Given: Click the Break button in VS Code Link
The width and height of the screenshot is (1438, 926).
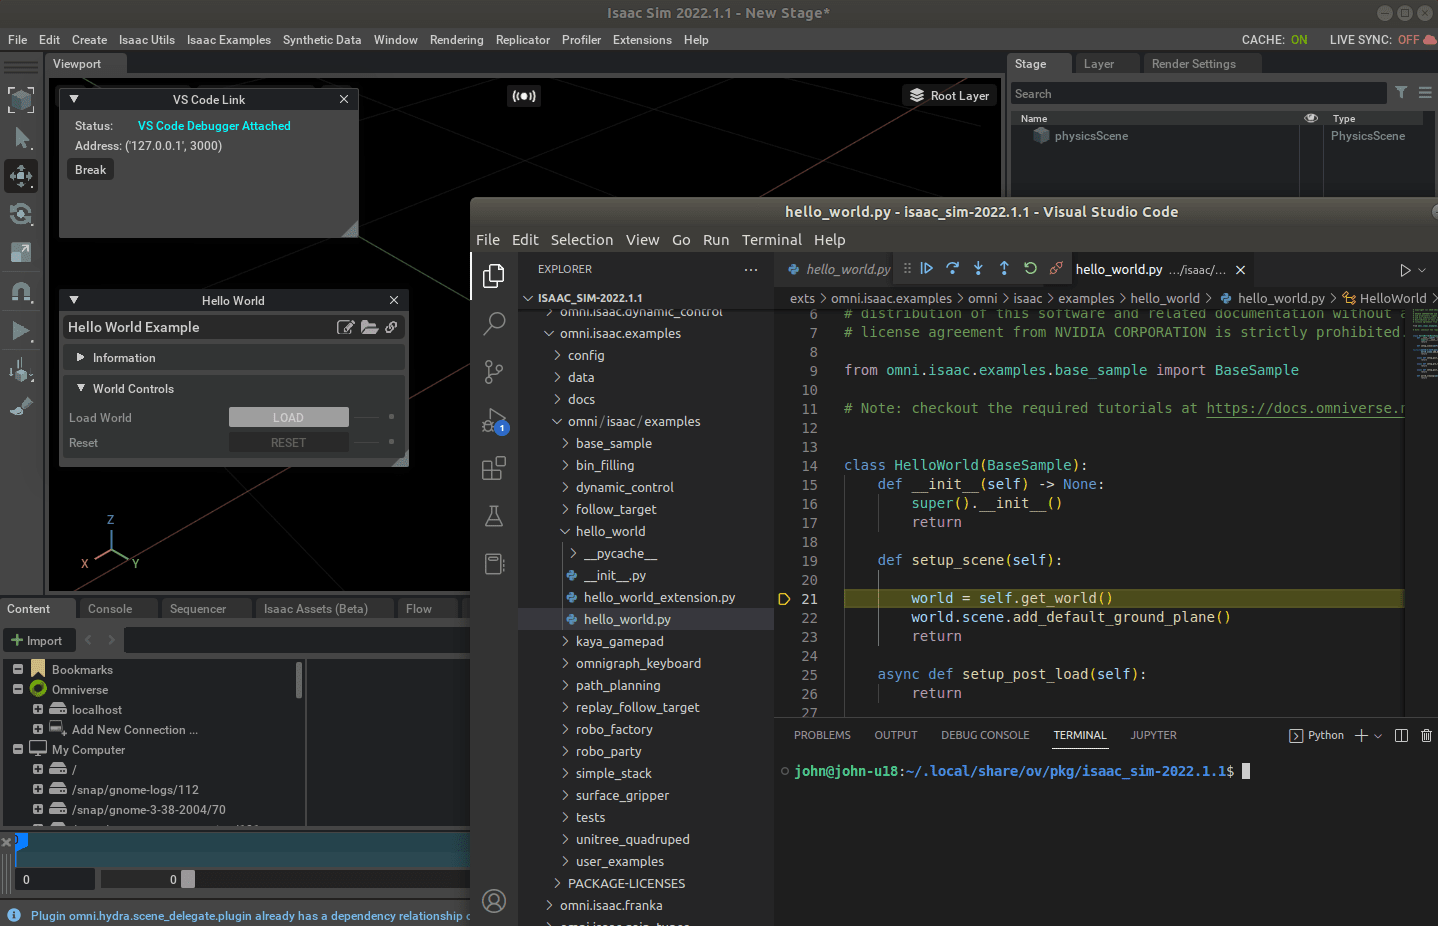Looking at the screenshot, I should click(x=90, y=169).
